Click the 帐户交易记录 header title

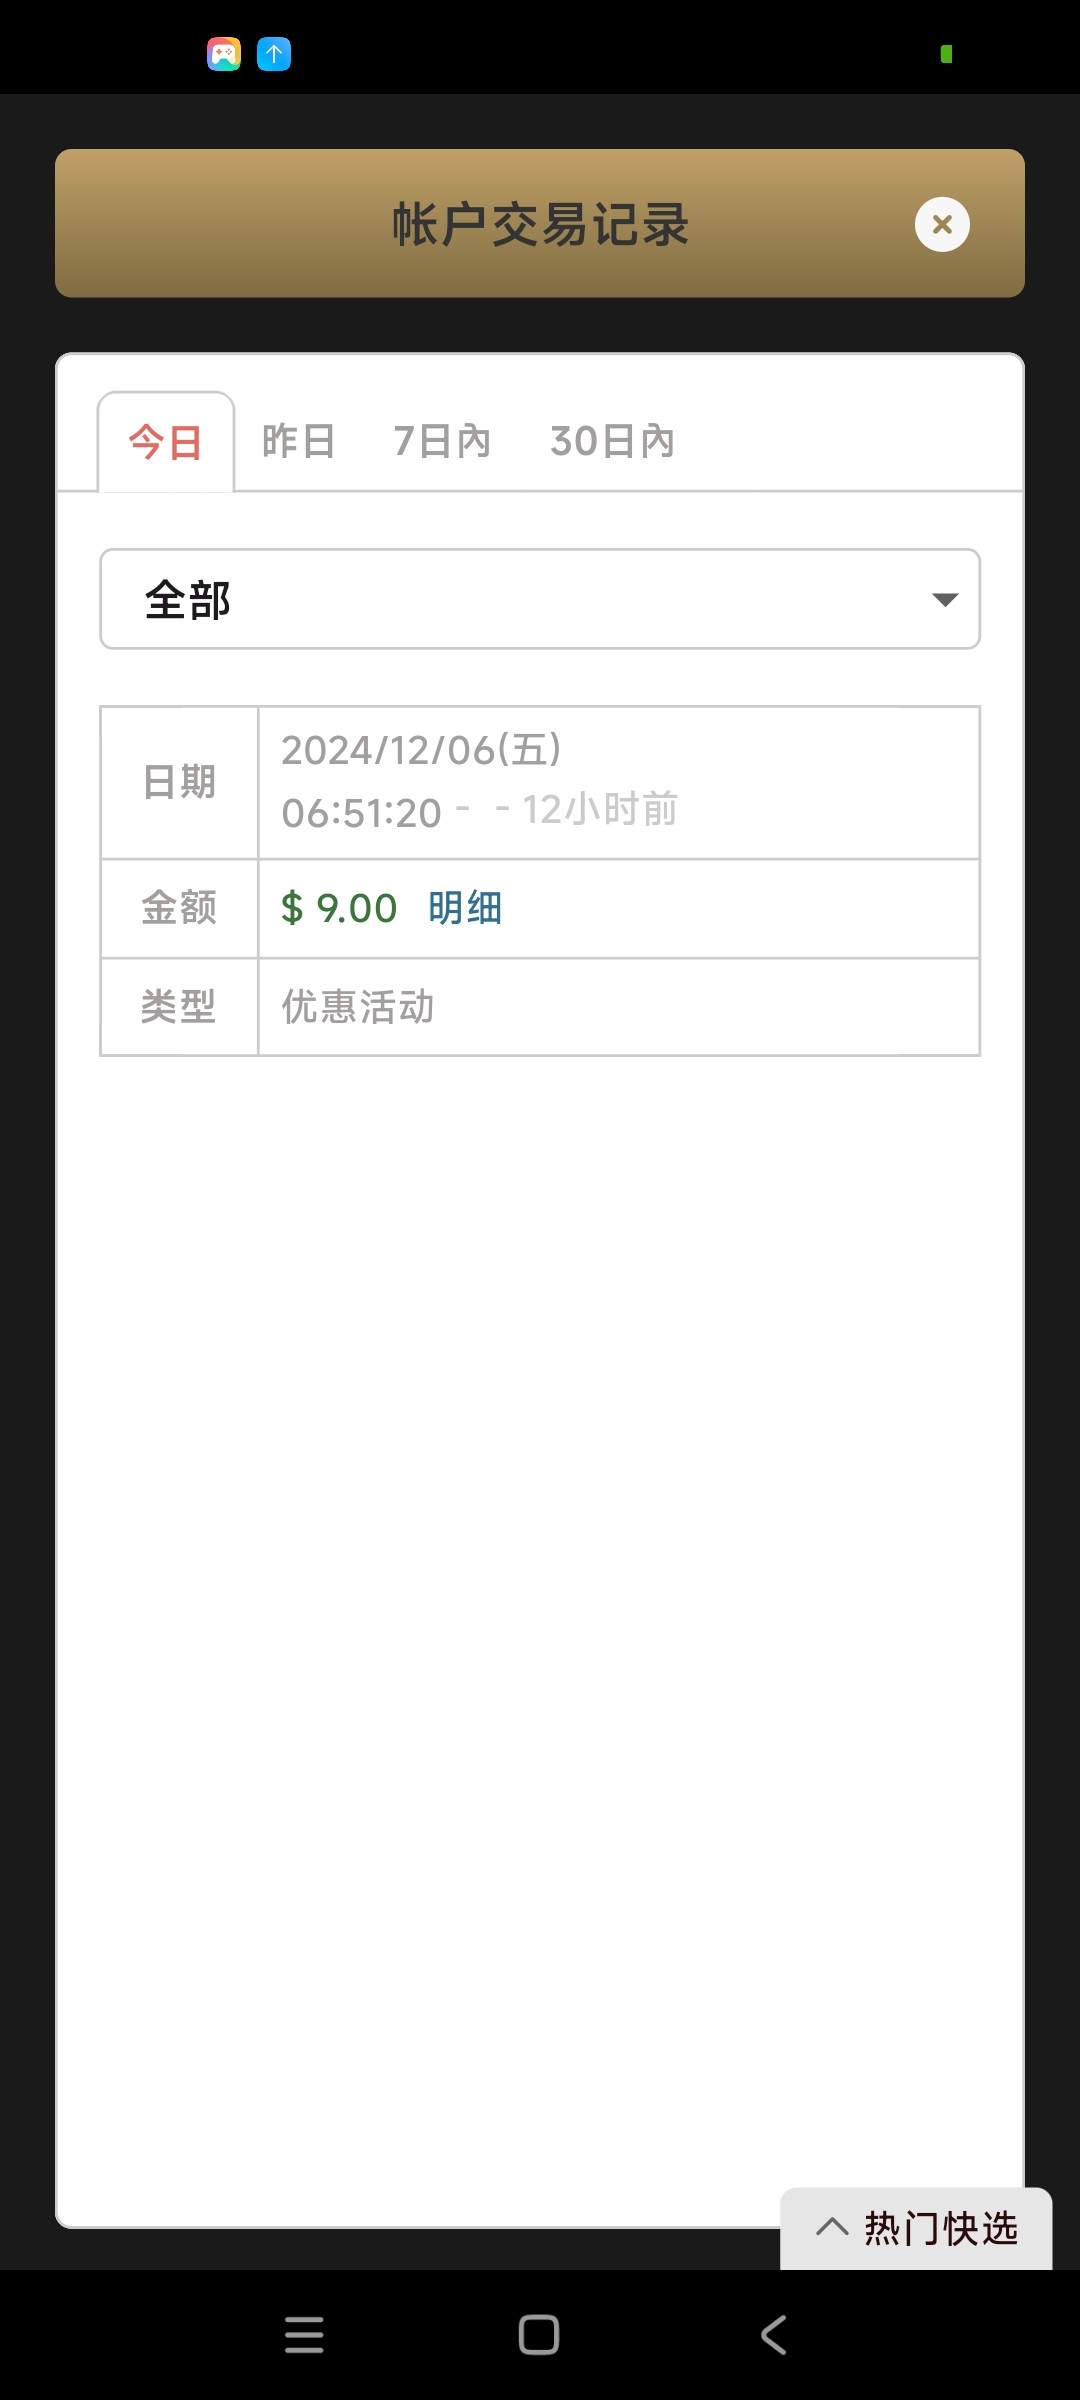point(540,224)
